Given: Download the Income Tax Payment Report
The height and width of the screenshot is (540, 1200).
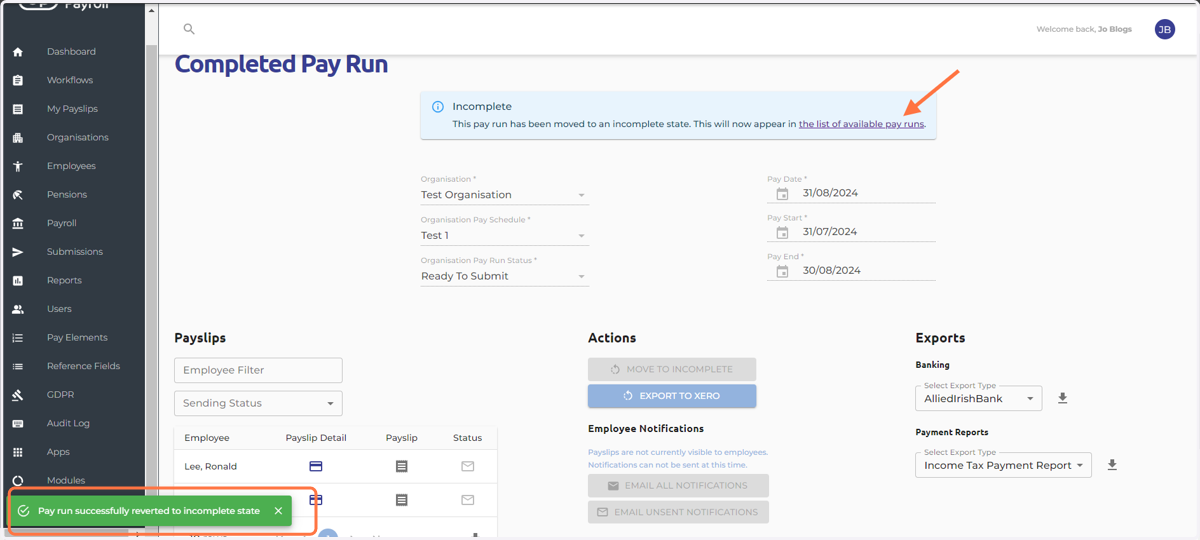Looking at the screenshot, I should [1112, 465].
